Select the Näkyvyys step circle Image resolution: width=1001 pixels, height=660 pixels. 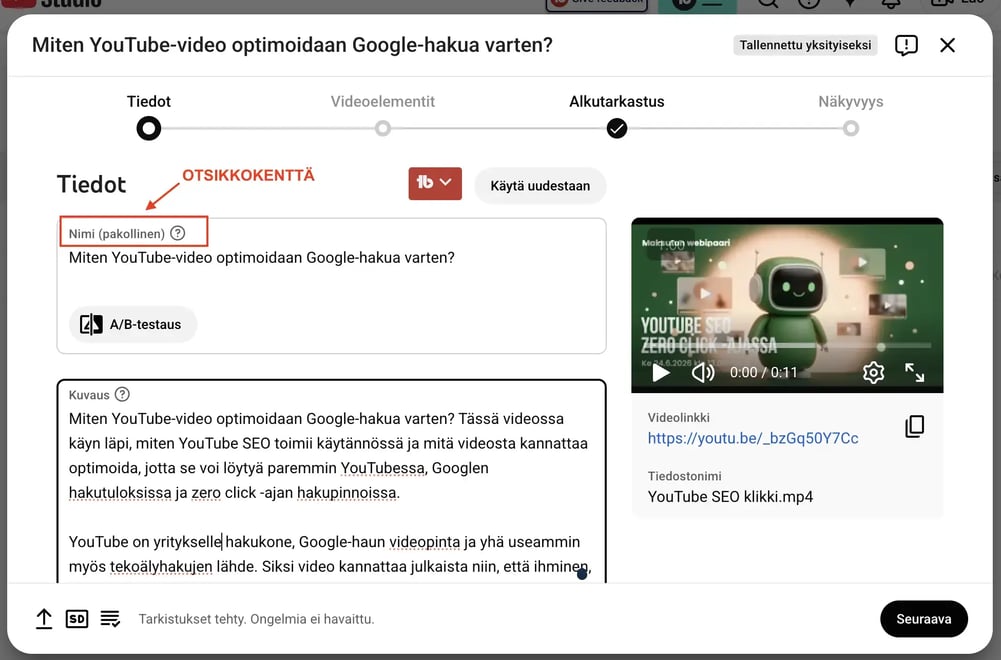pyautogui.click(x=850, y=129)
